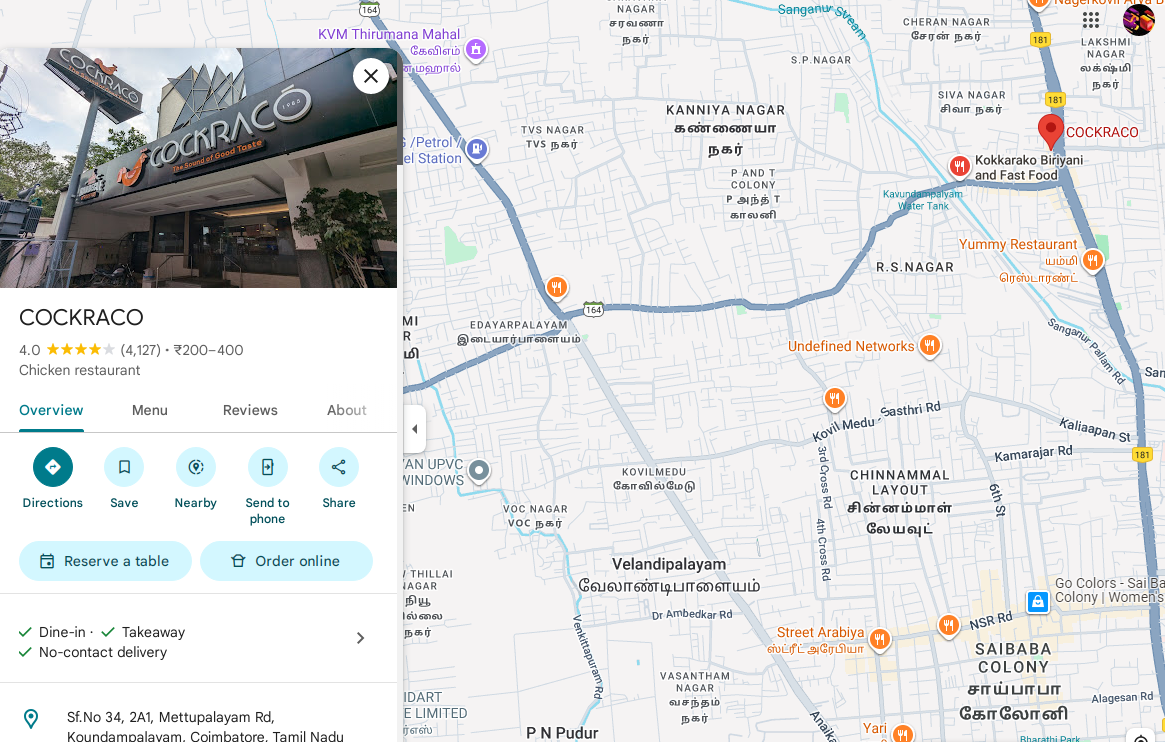
Task: Close the COCKRACO place panel
Action: click(371, 76)
